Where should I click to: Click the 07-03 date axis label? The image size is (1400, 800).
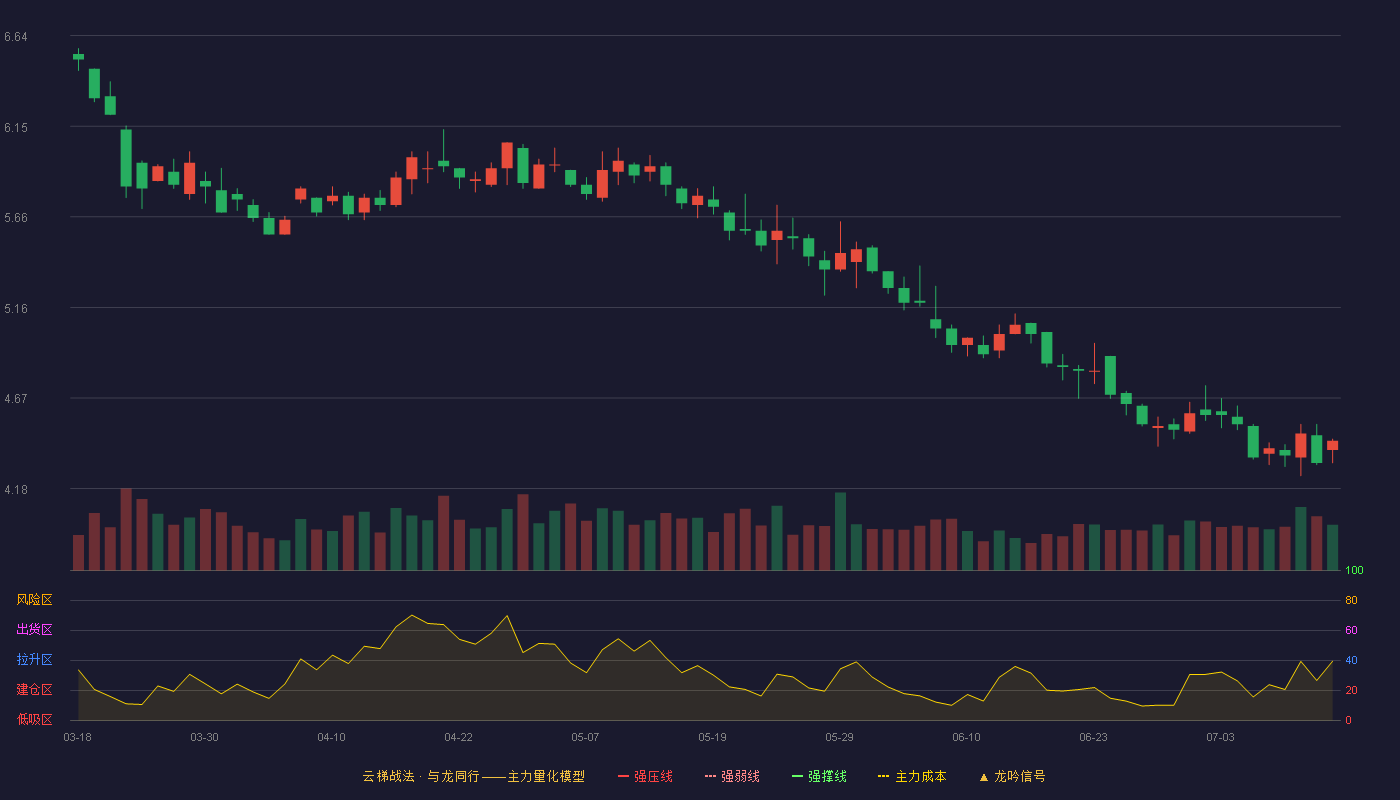(x=1220, y=737)
